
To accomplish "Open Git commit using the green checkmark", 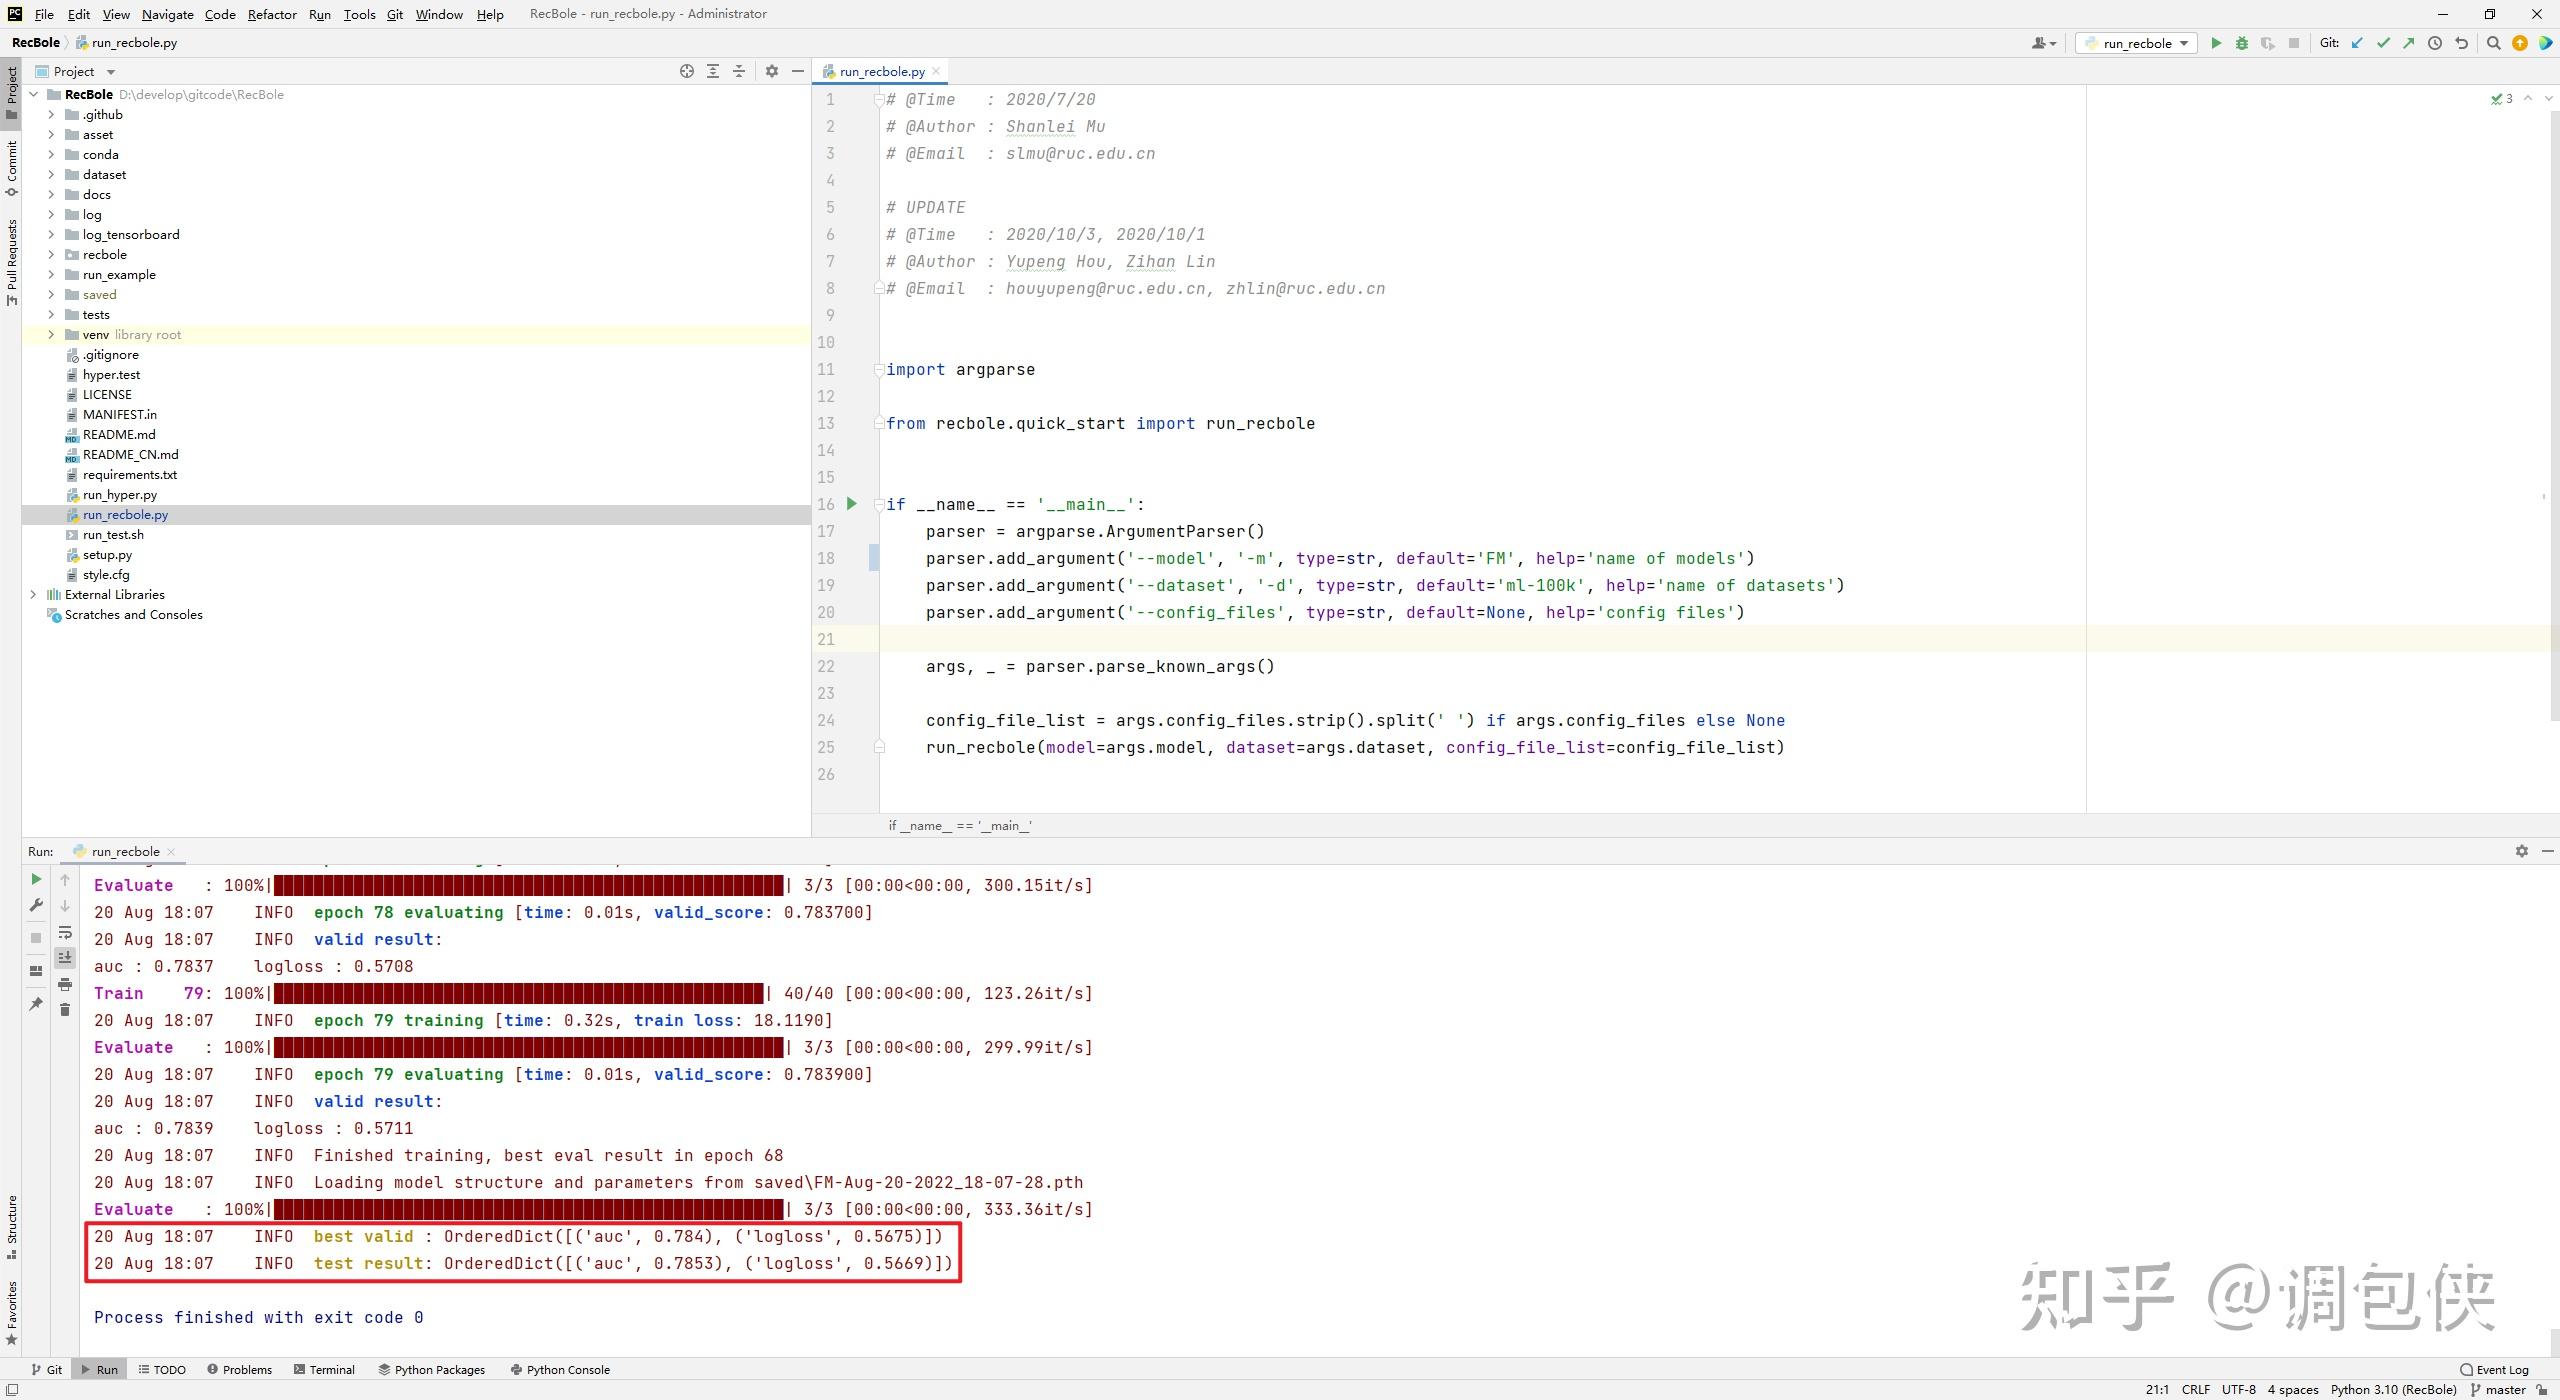I will point(2383,43).
